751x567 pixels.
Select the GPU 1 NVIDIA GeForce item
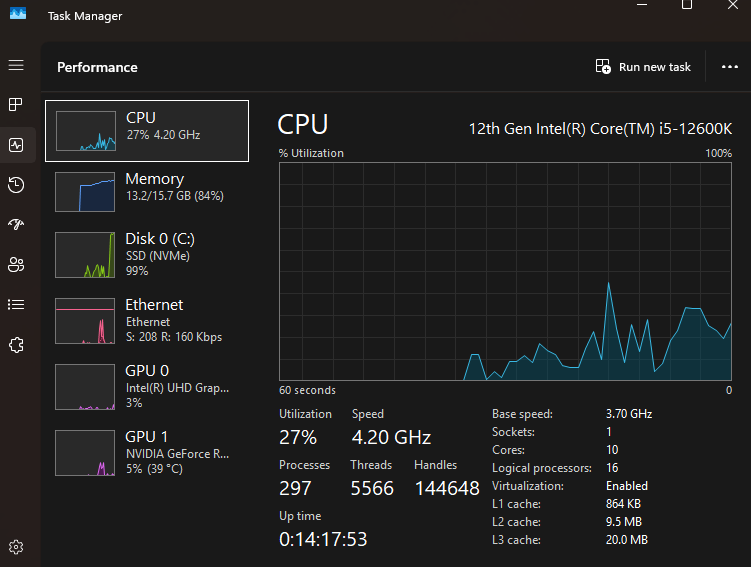pyautogui.click(x=147, y=453)
